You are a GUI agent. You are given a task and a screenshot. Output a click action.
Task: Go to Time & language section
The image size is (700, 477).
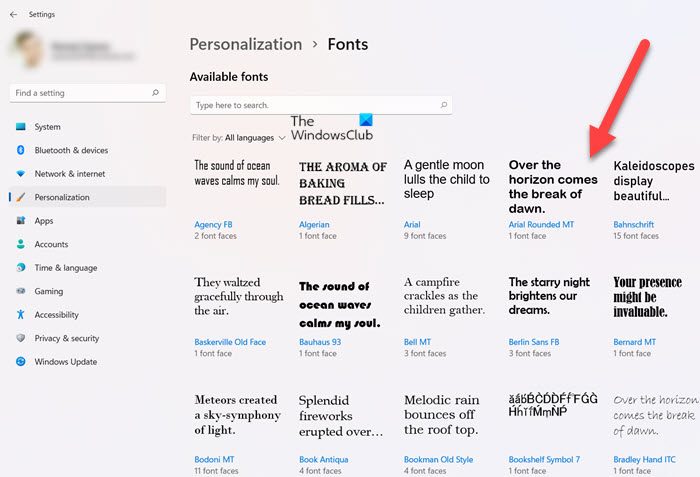[66, 268]
